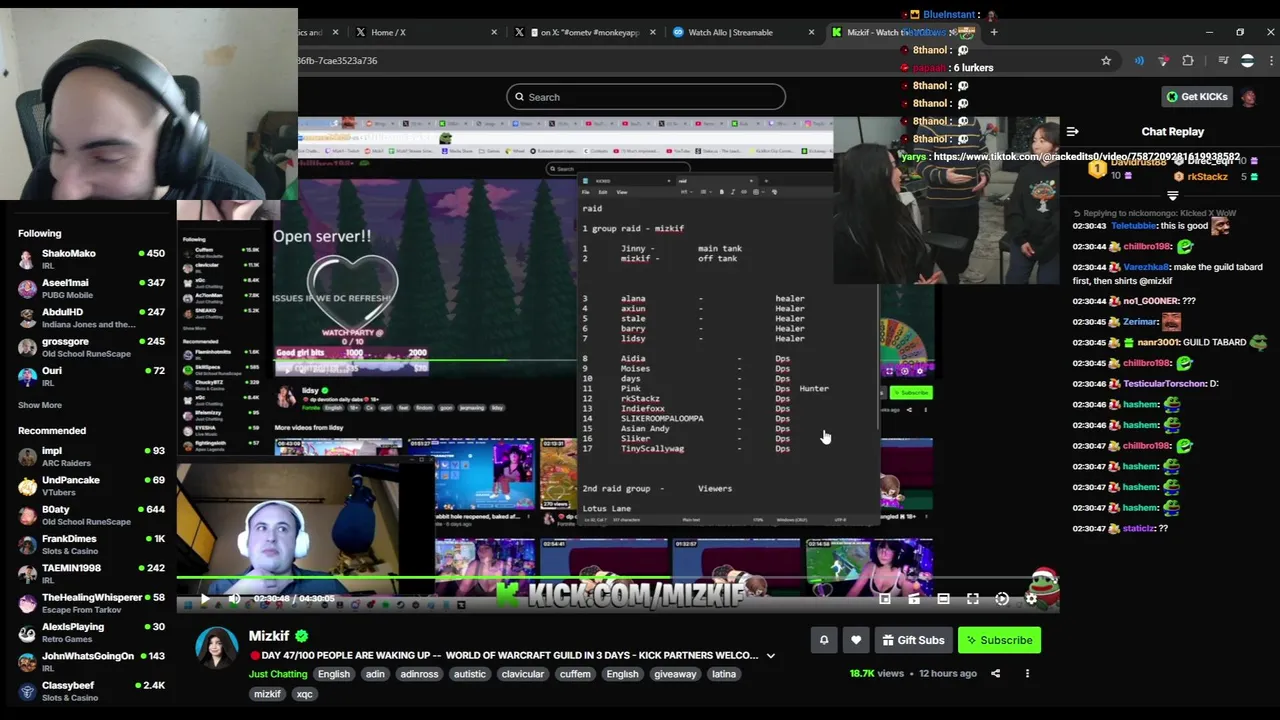Select the giveaway tag
Screen dimensions: 1280x720
675,674
